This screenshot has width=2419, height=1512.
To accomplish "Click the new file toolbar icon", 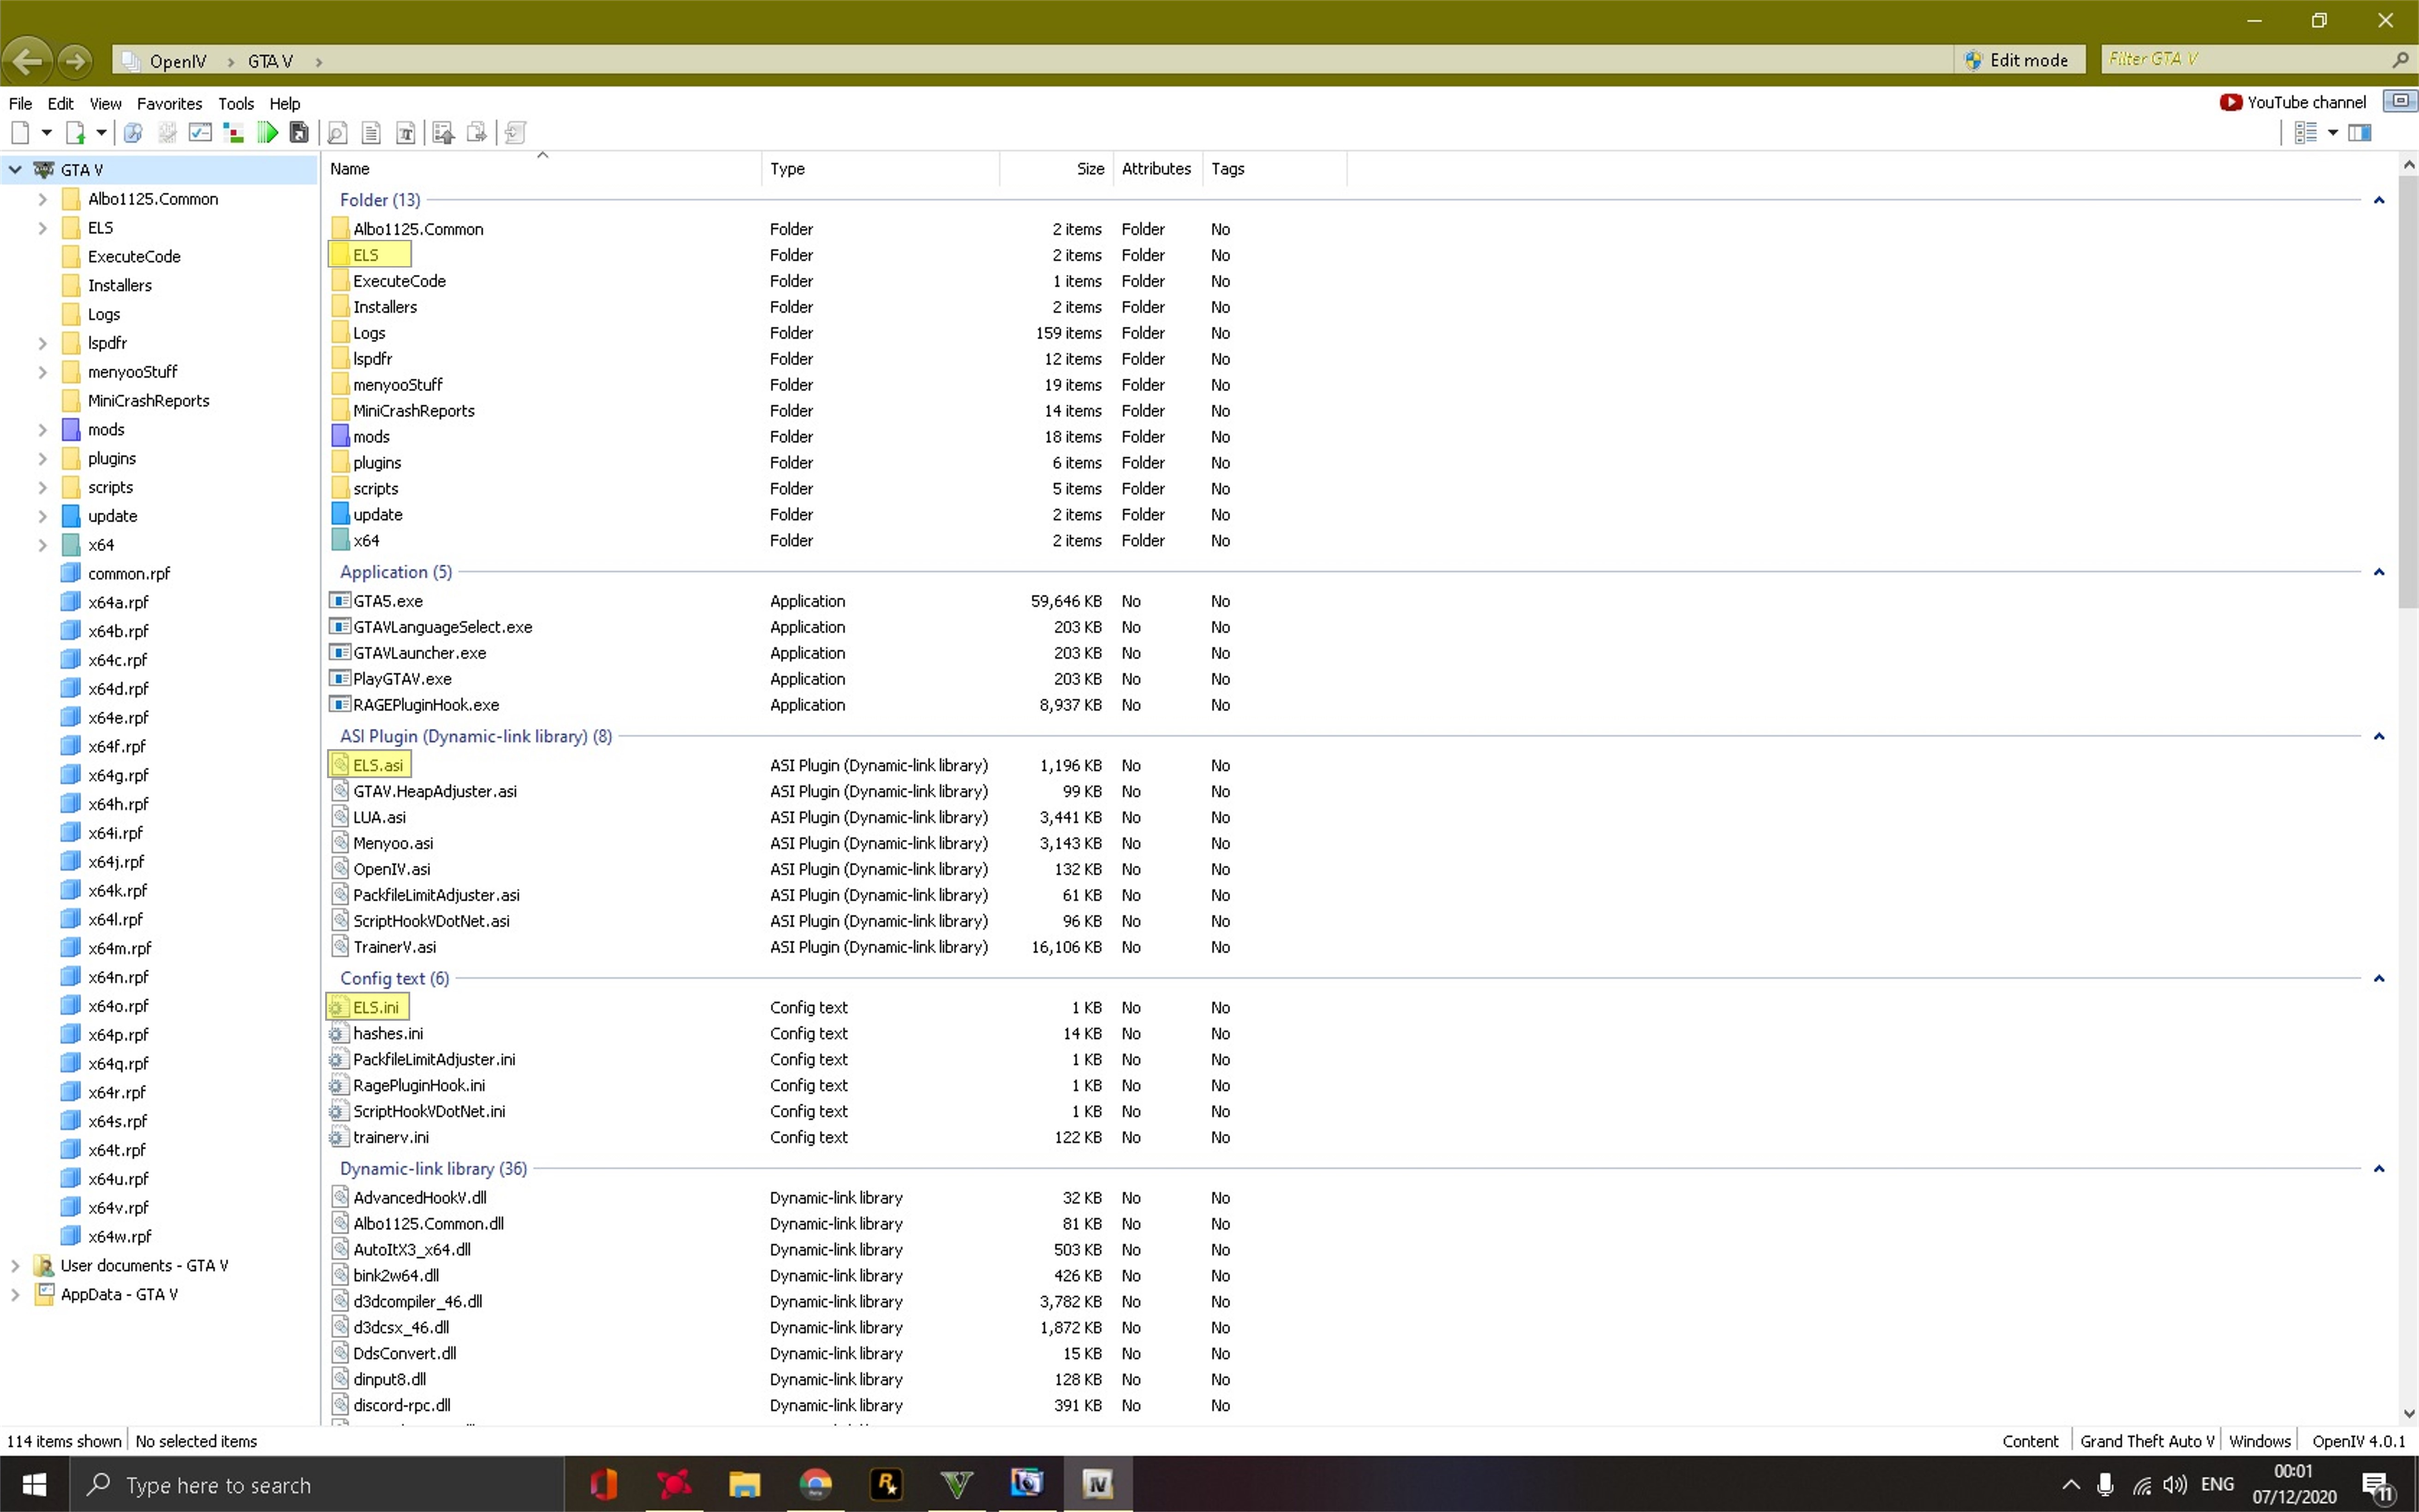I will [20, 132].
